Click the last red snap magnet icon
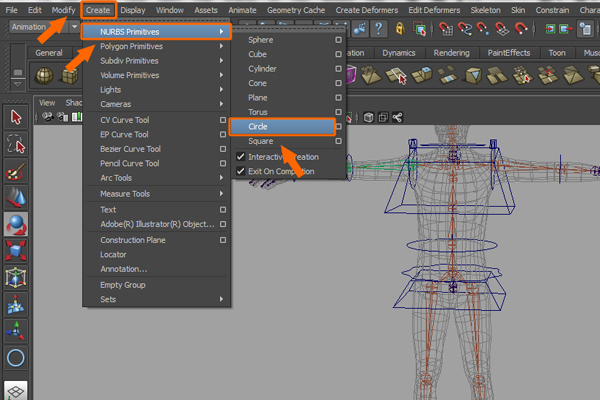Screen dimensions: 600x400 point(520,29)
